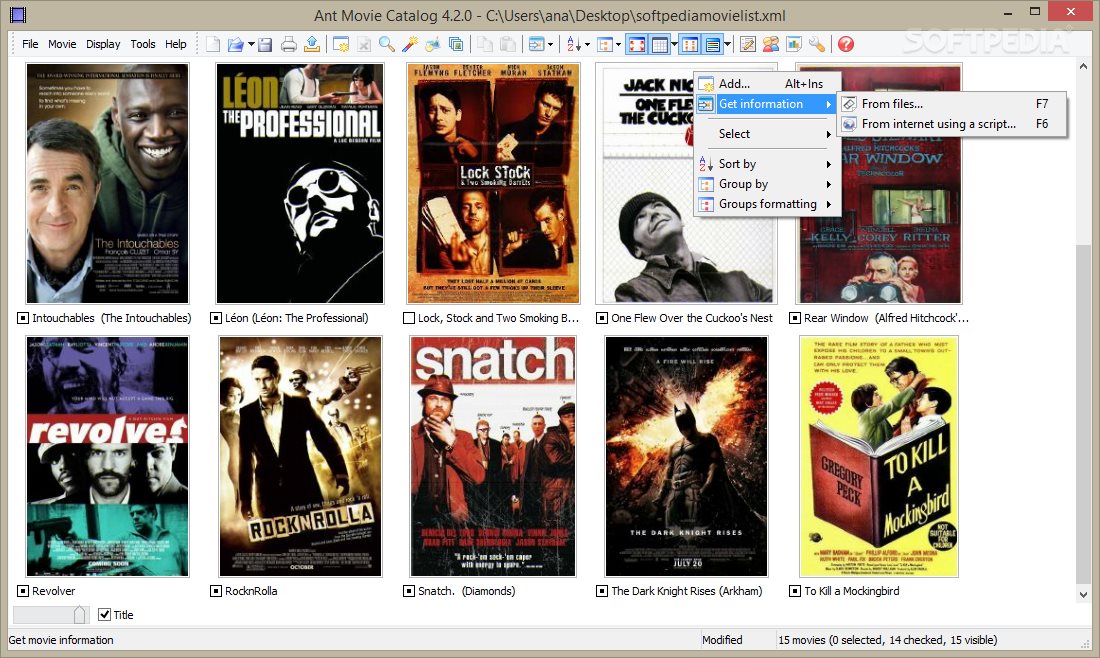
Task: Click the Scripting editor icon
Action: (x=748, y=44)
